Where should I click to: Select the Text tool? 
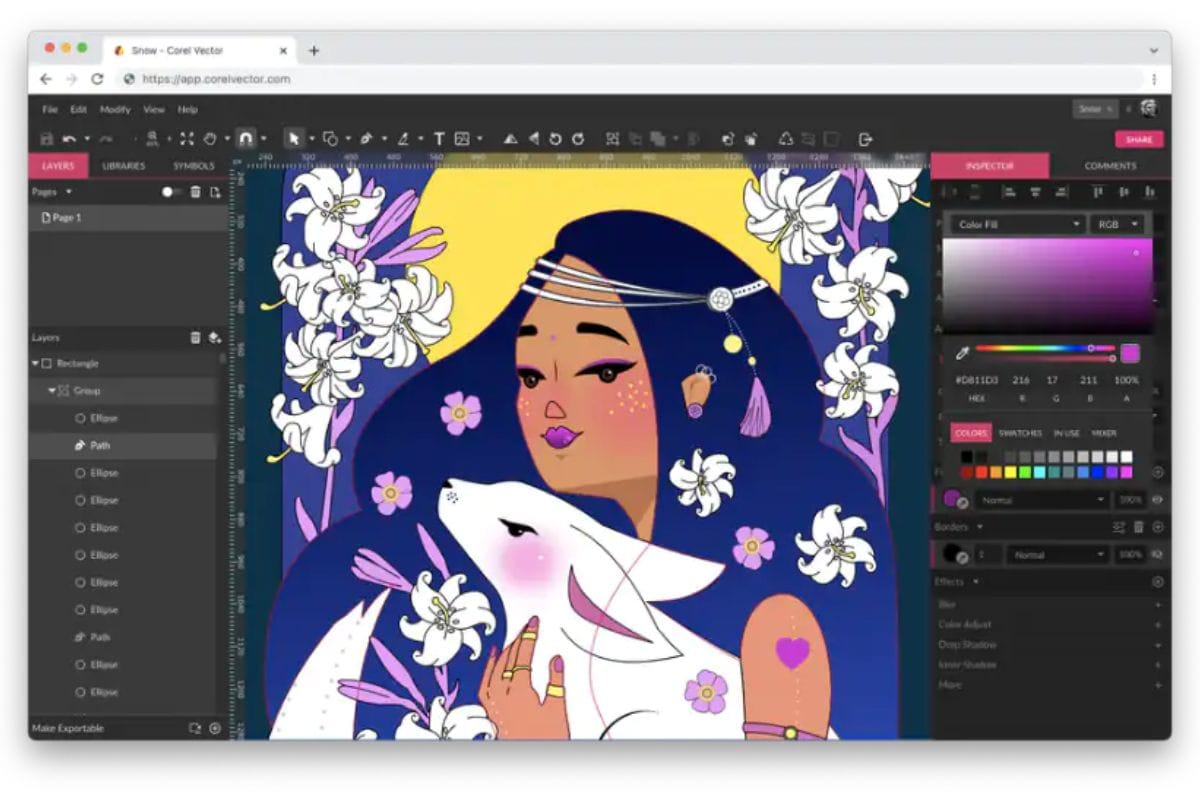(x=439, y=139)
